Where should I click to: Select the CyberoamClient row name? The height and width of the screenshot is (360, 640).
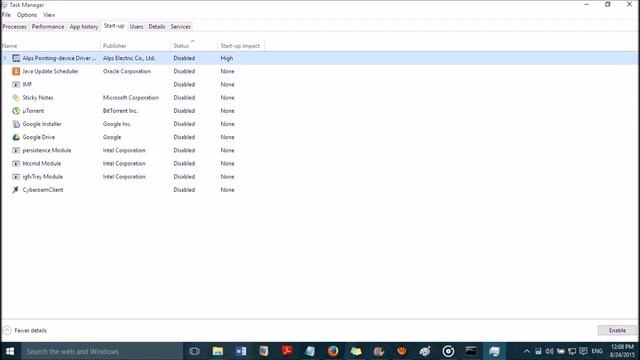pos(43,190)
